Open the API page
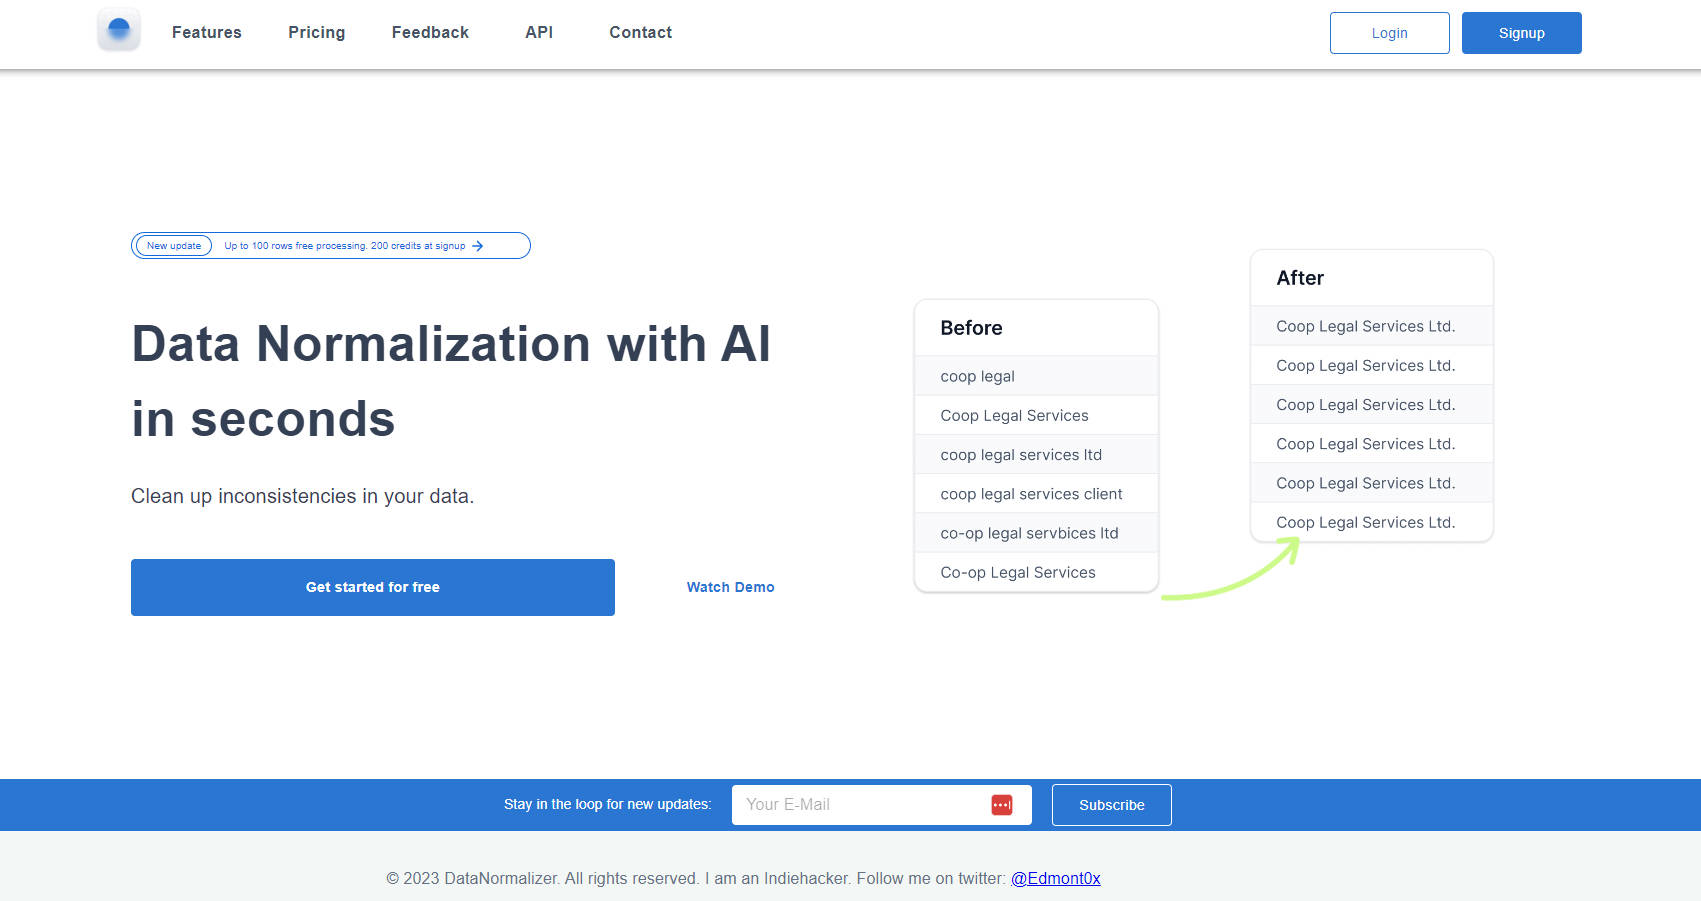1701x901 pixels. 539,32
